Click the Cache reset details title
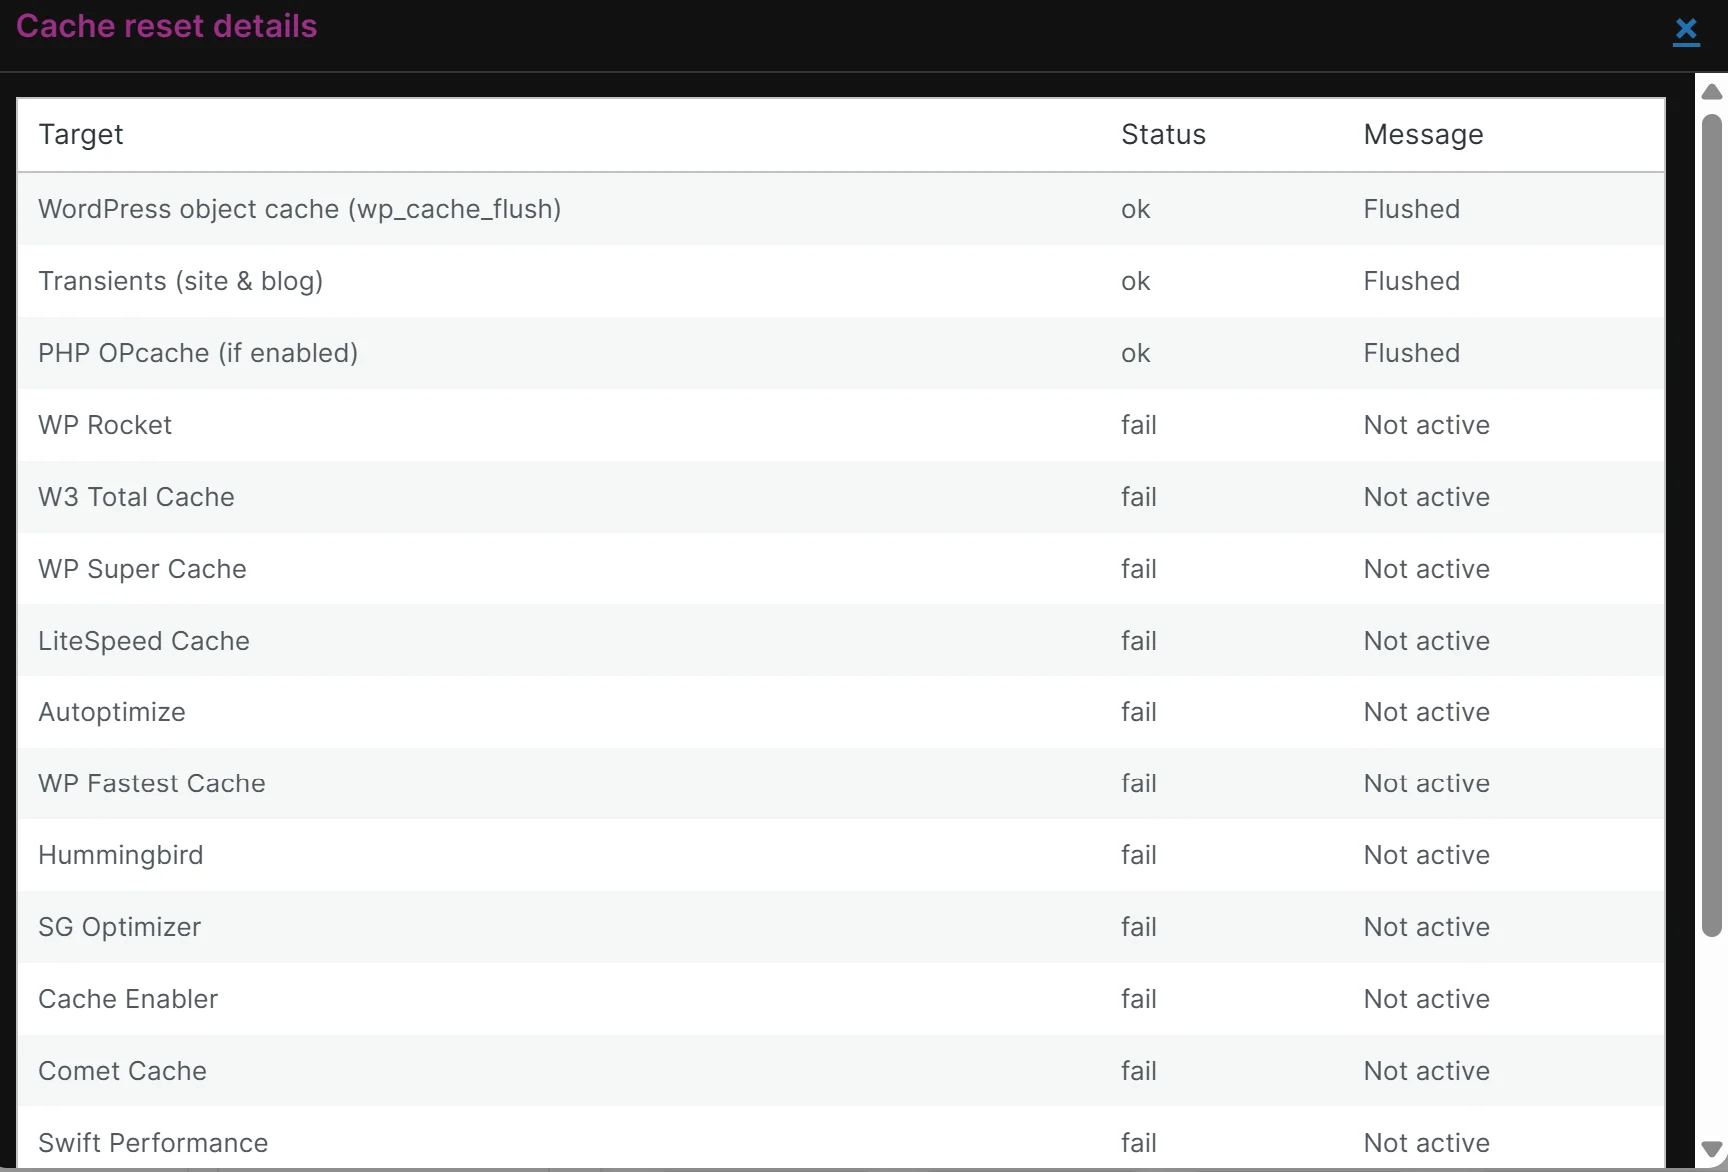Screen dimensions: 1728x1172 [x=166, y=26]
